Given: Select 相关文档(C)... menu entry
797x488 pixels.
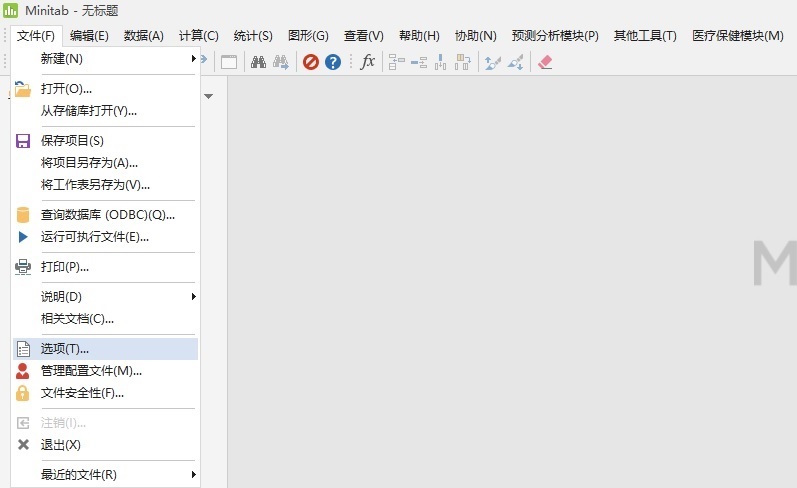Looking at the screenshot, I should pos(105,319).
